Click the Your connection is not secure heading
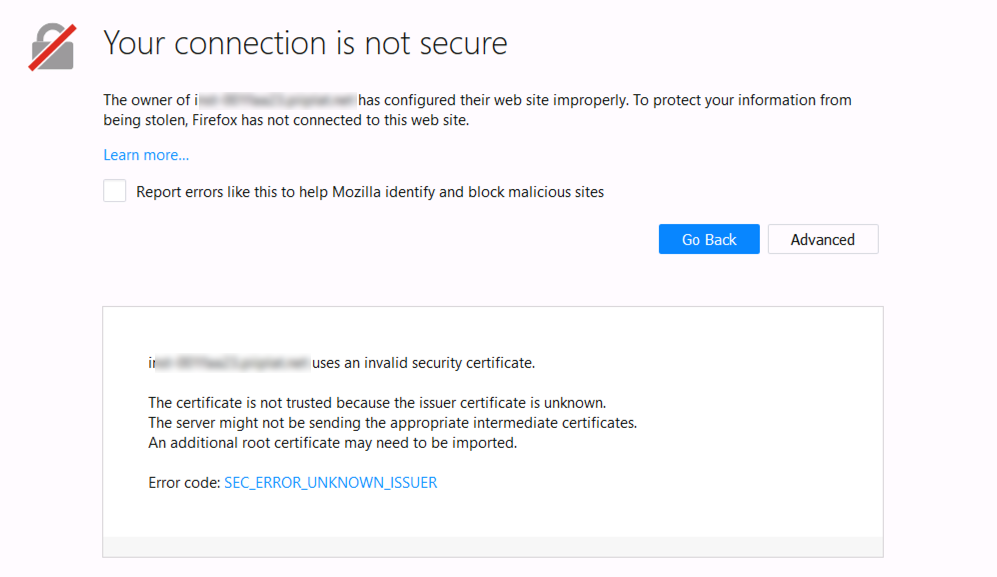Viewport: 997px width, 577px height. [305, 43]
